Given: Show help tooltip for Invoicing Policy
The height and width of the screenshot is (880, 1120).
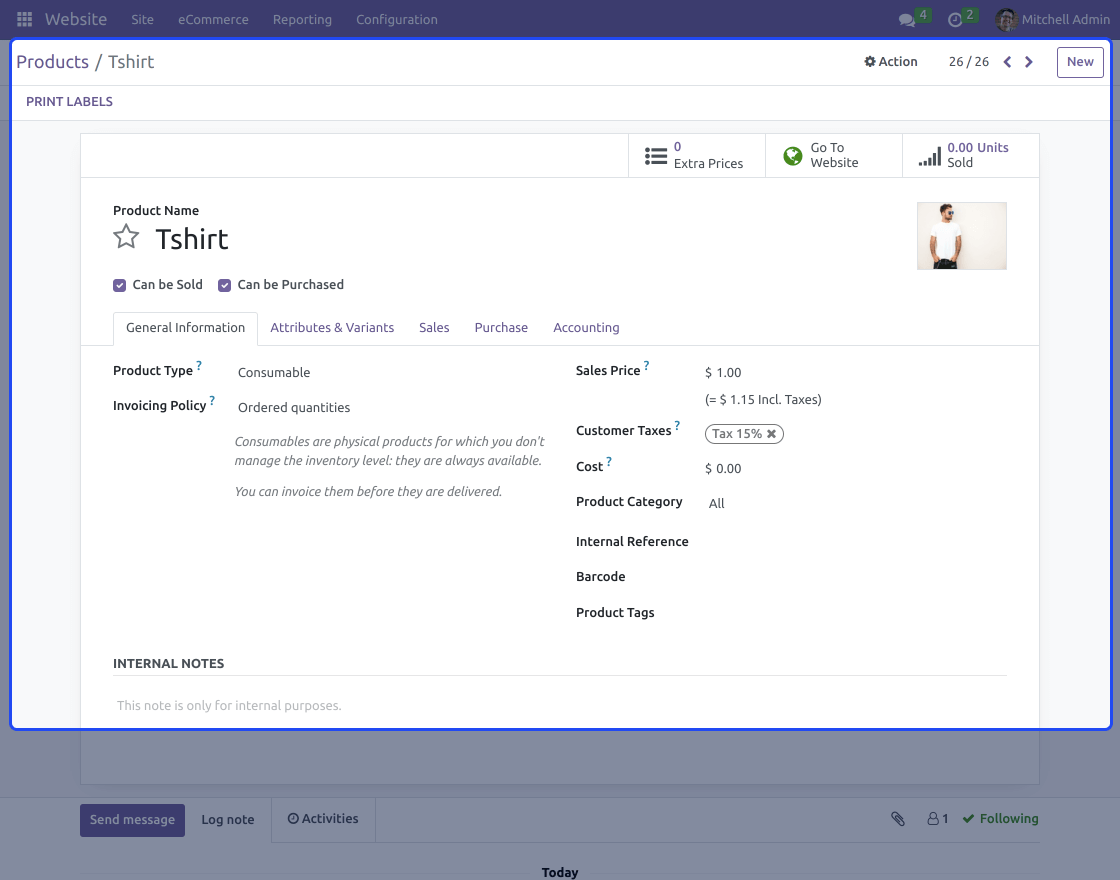Looking at the screenshot, I should click(212, 401).
